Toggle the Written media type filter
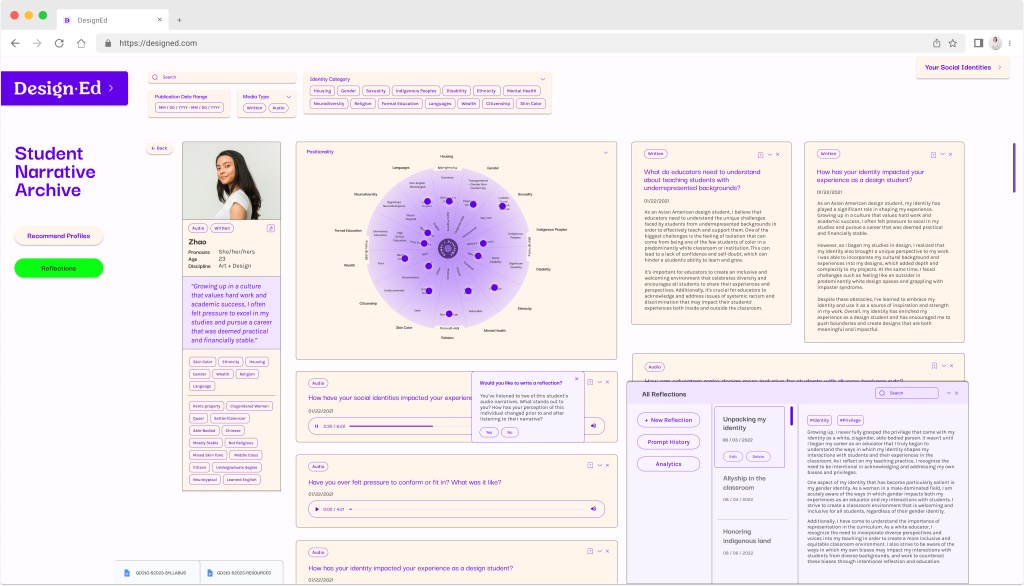1024x586 pixels. pyautogui.click(x=254, y=107)
